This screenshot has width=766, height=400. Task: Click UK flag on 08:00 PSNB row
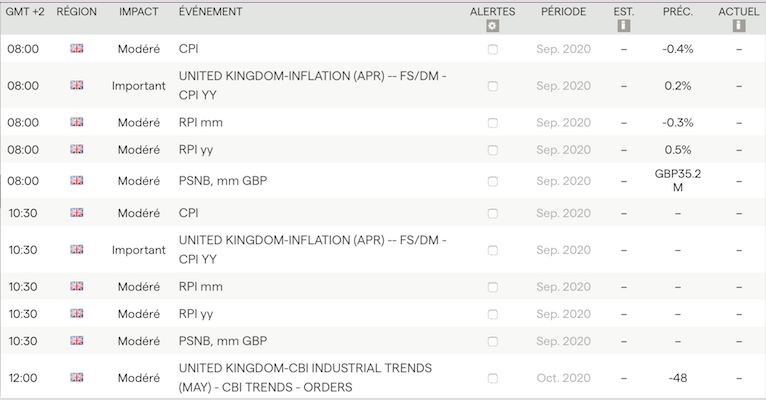pyautogui.click(x=77, y=181)
